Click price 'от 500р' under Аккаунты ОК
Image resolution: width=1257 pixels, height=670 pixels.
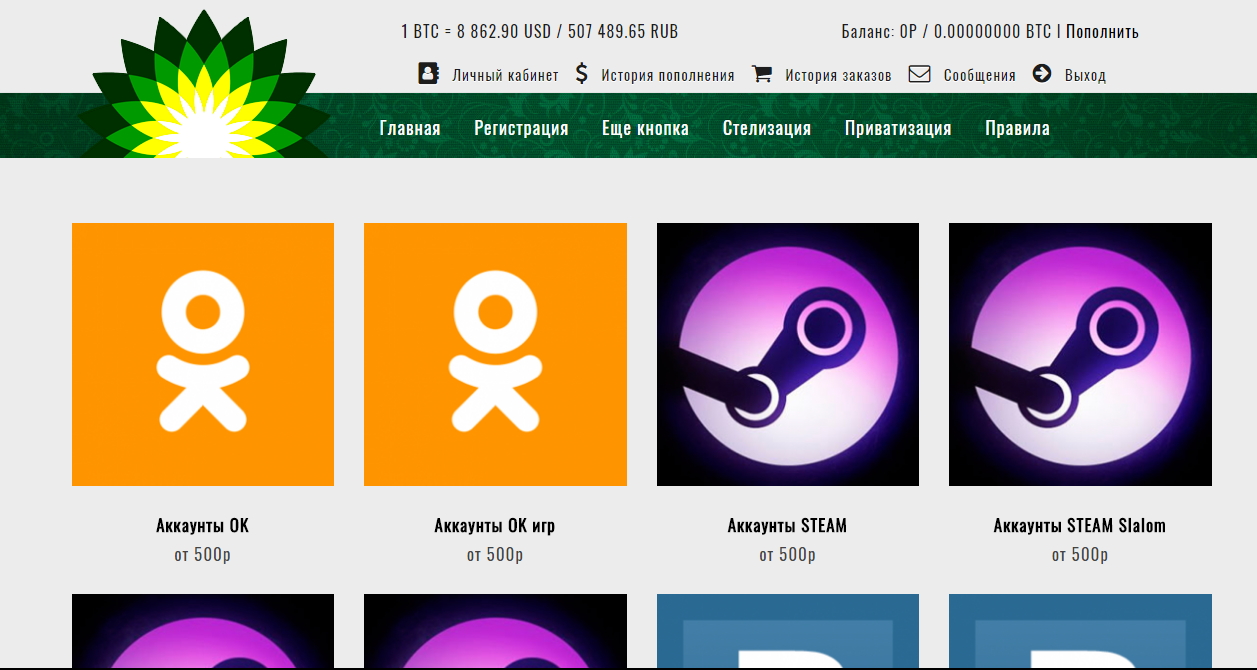203,554
